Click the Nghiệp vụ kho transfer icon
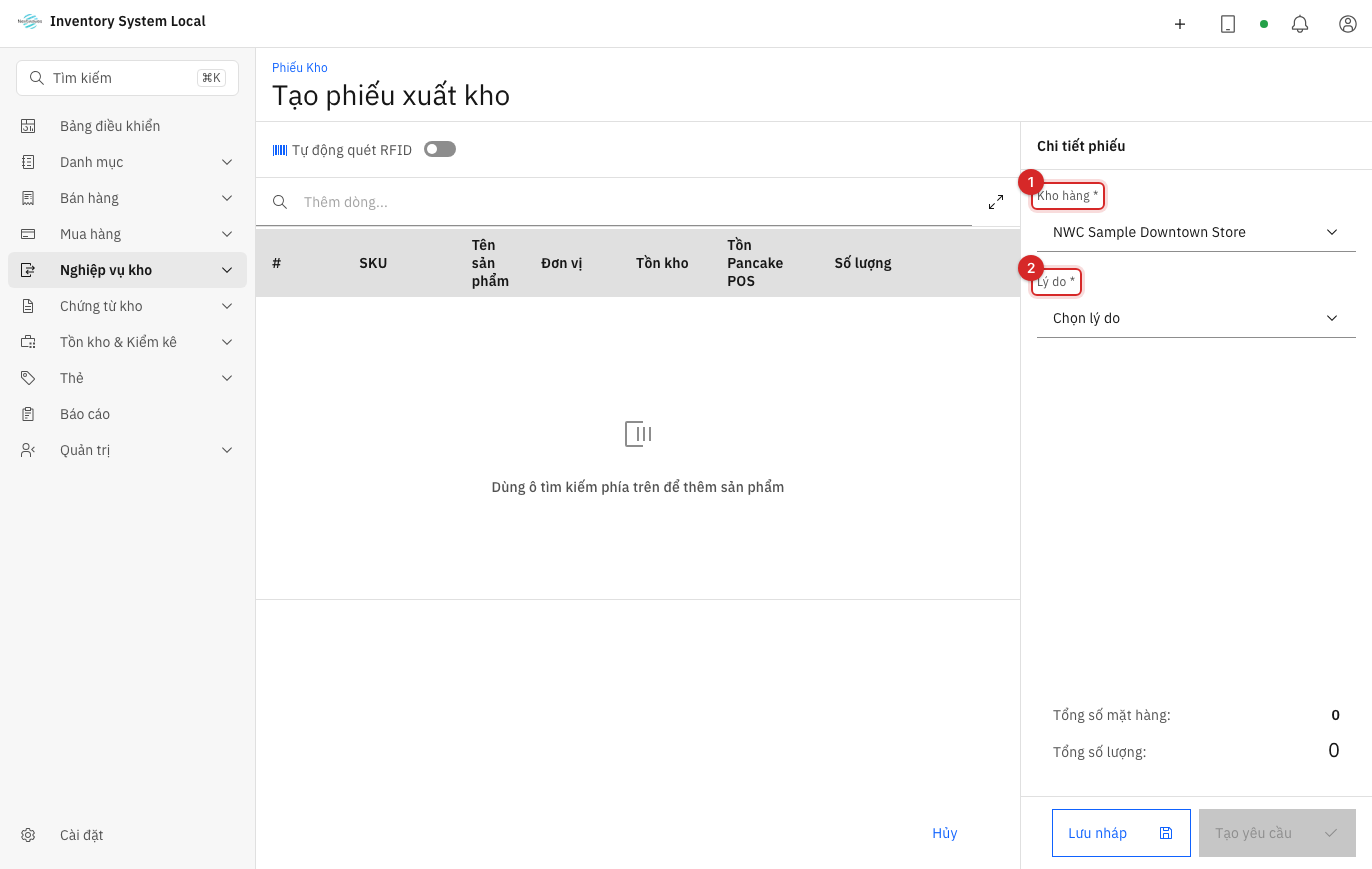Image resolution: width=1372 pixels, height=869 pixels. coord(28,270)
